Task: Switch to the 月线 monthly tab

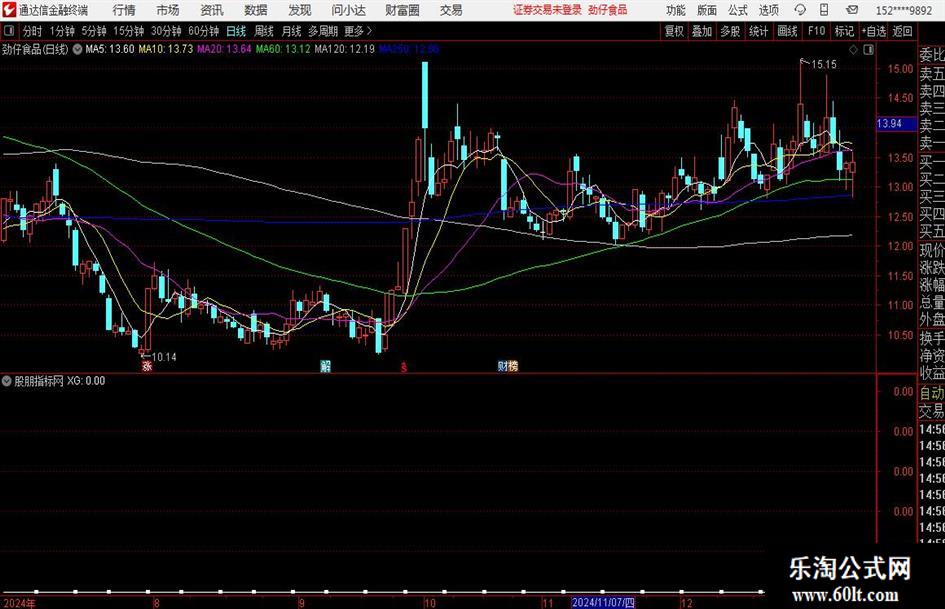Action: coord(291,31)
